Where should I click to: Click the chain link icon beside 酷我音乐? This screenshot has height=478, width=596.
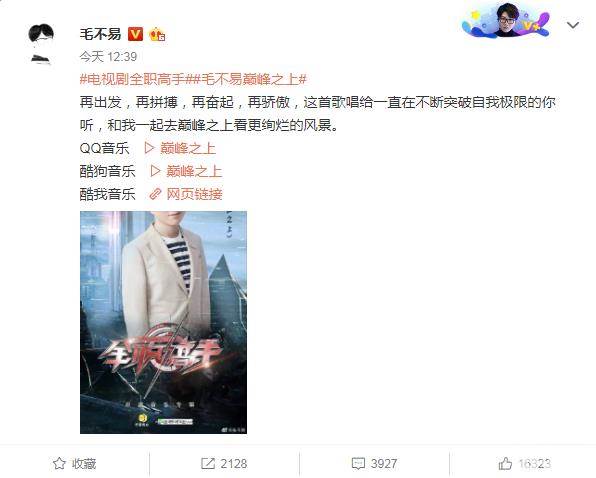coord(155,194)
